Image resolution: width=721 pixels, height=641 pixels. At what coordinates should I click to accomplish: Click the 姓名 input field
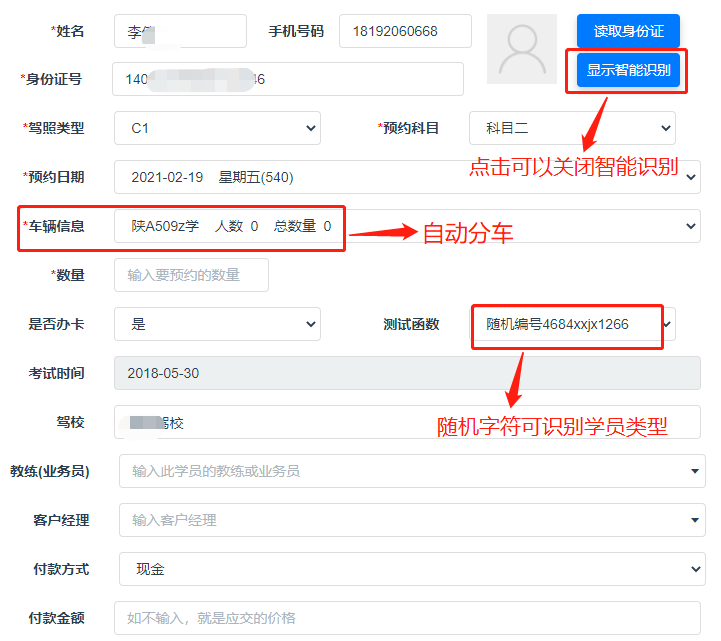(x=180, y=31)
